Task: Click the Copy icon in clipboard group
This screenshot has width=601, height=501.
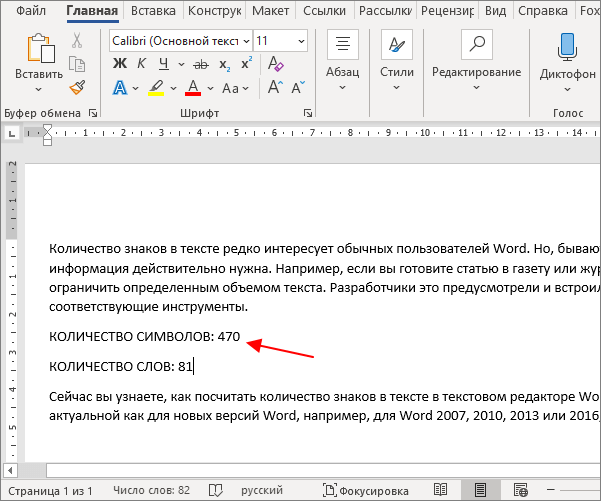Action: coord(77,64)
